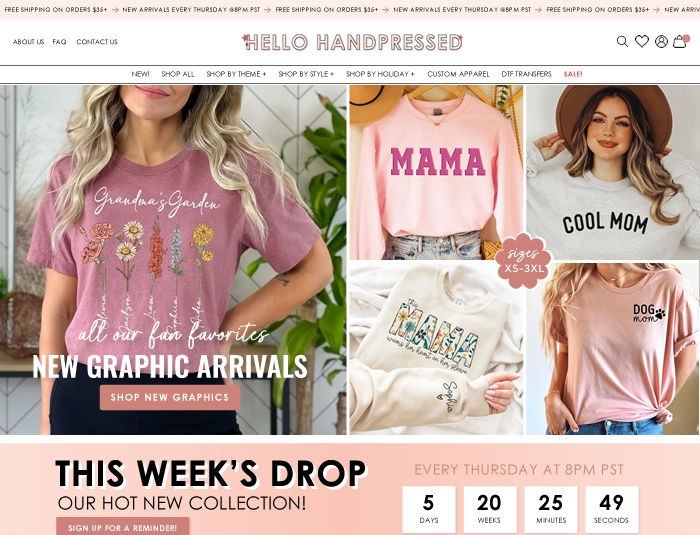Open Custom Apparel page
This screenshot has height=535, width=700.
[458, 74]
